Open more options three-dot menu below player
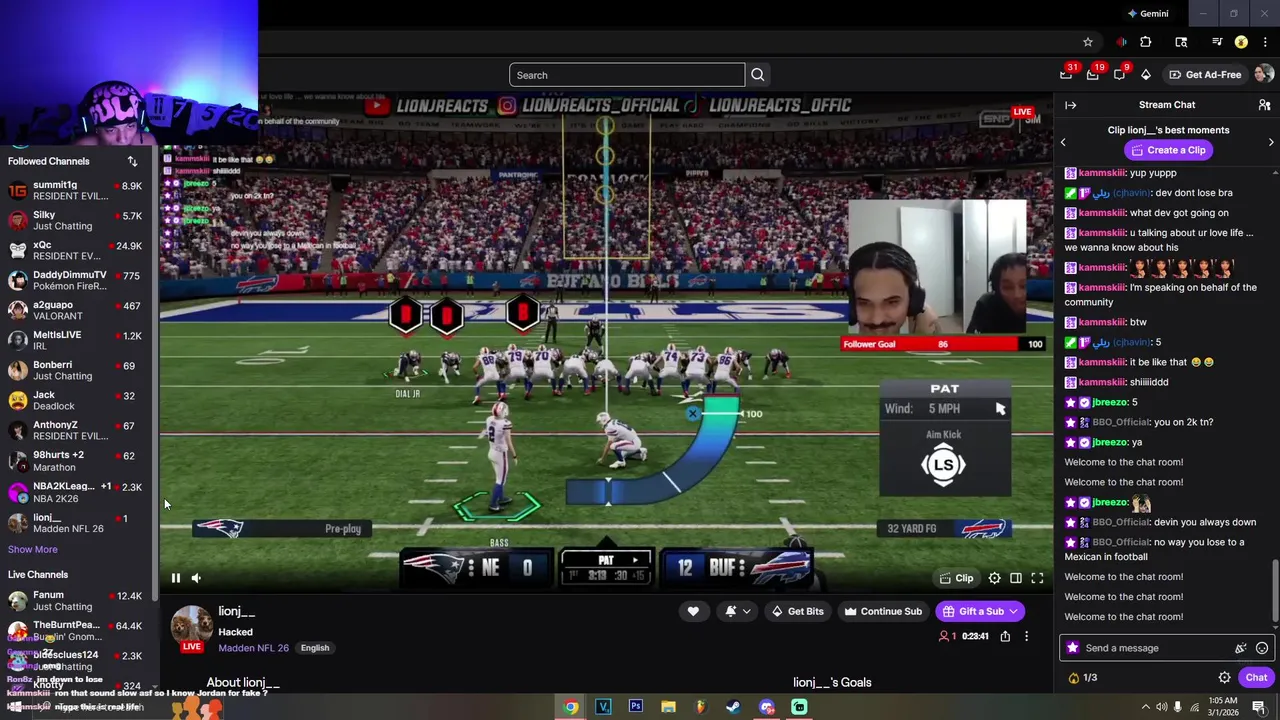Image resolution: width=1280 pixels, height=720 pixels. [1026, 636]
